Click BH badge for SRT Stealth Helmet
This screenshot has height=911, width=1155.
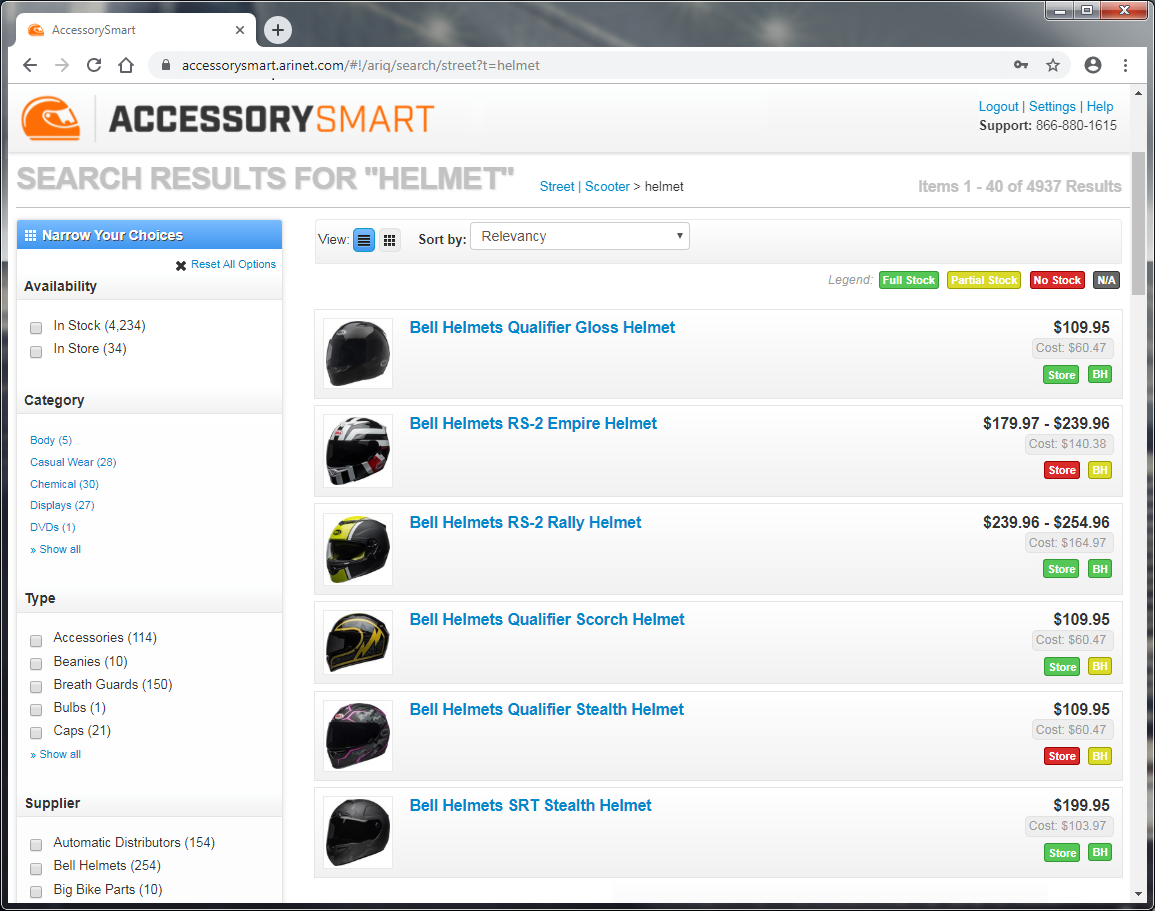[1100, 852]
